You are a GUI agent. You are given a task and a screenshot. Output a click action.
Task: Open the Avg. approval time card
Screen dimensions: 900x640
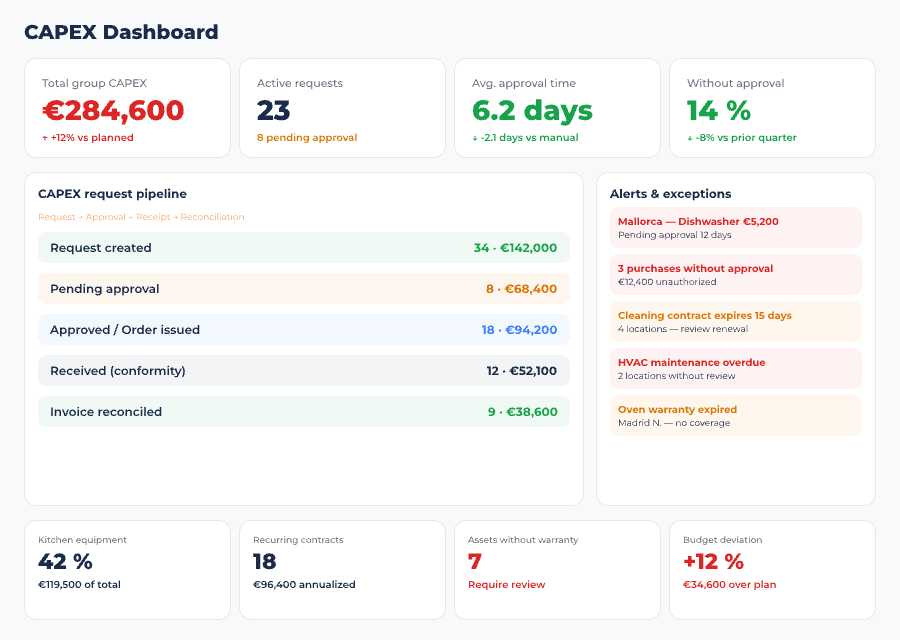557,108
